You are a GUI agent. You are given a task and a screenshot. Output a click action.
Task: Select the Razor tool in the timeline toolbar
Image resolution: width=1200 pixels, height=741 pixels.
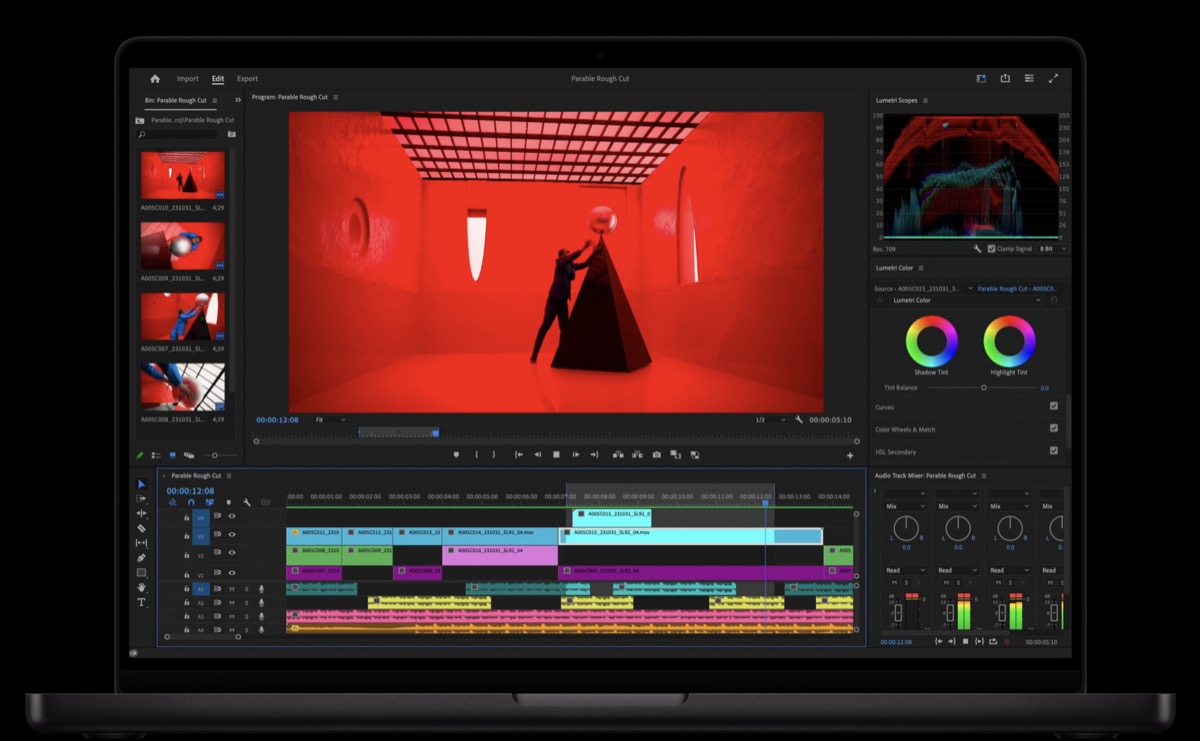point(141,528)
